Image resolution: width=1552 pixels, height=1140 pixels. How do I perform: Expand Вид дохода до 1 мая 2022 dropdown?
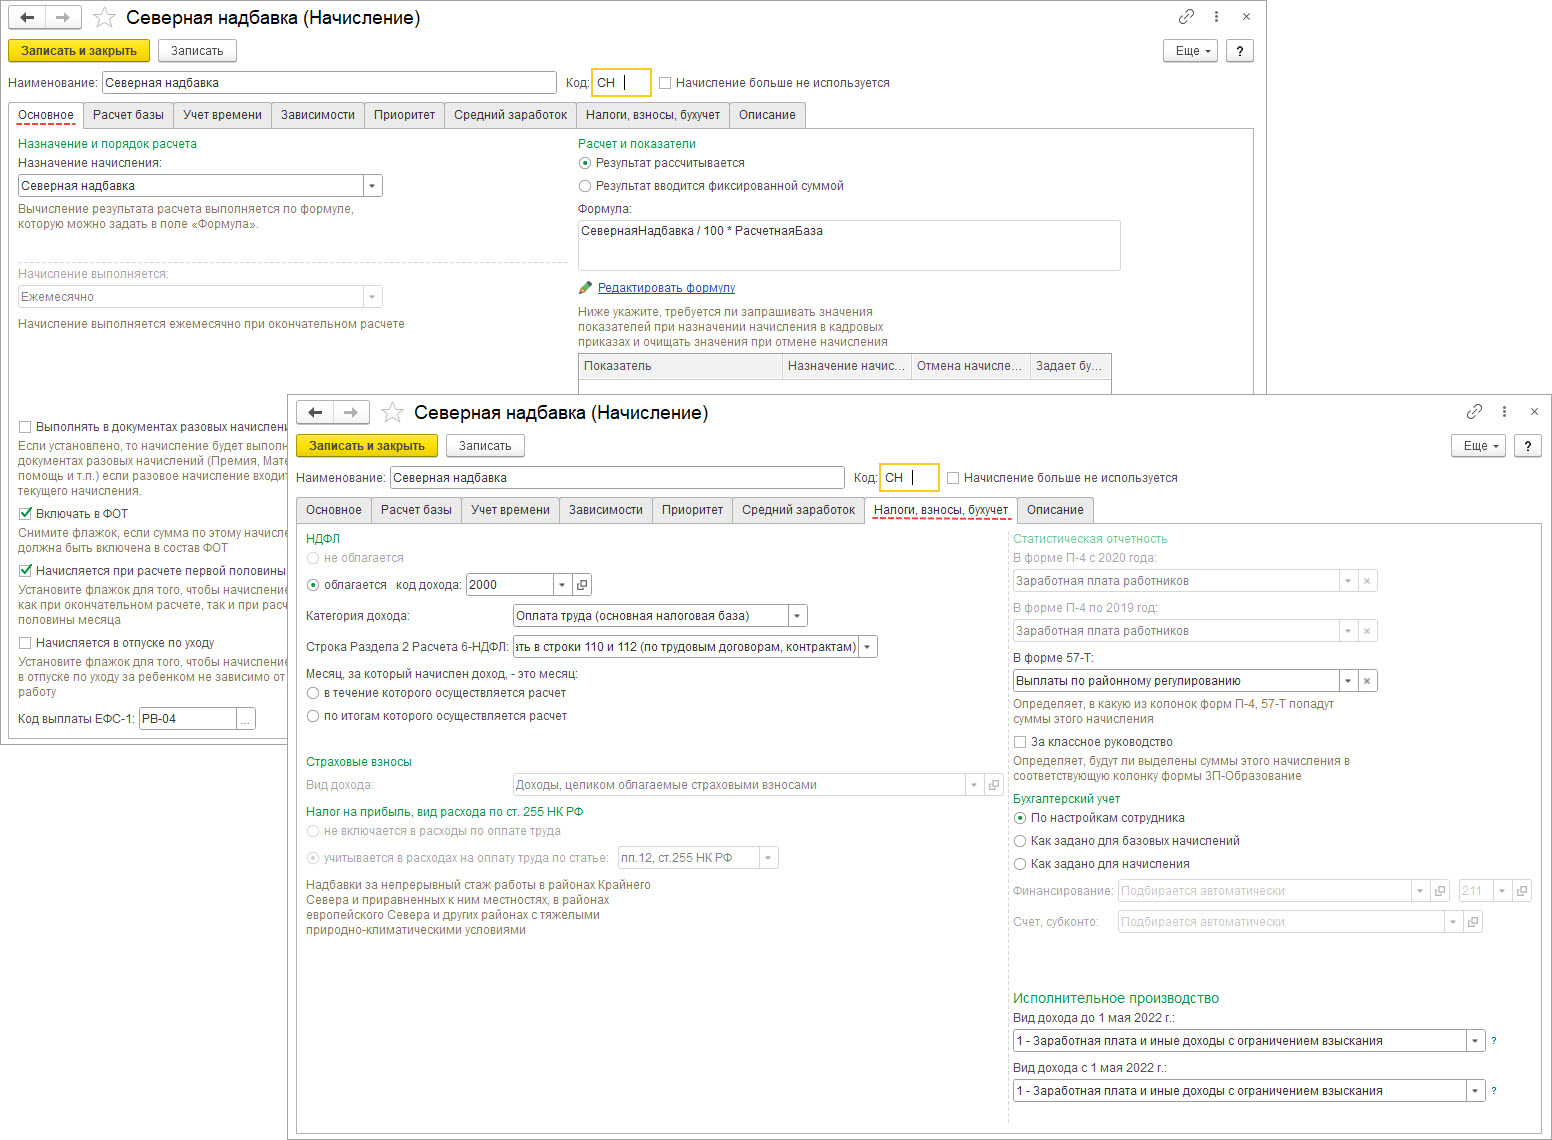coord(1475,1041)
